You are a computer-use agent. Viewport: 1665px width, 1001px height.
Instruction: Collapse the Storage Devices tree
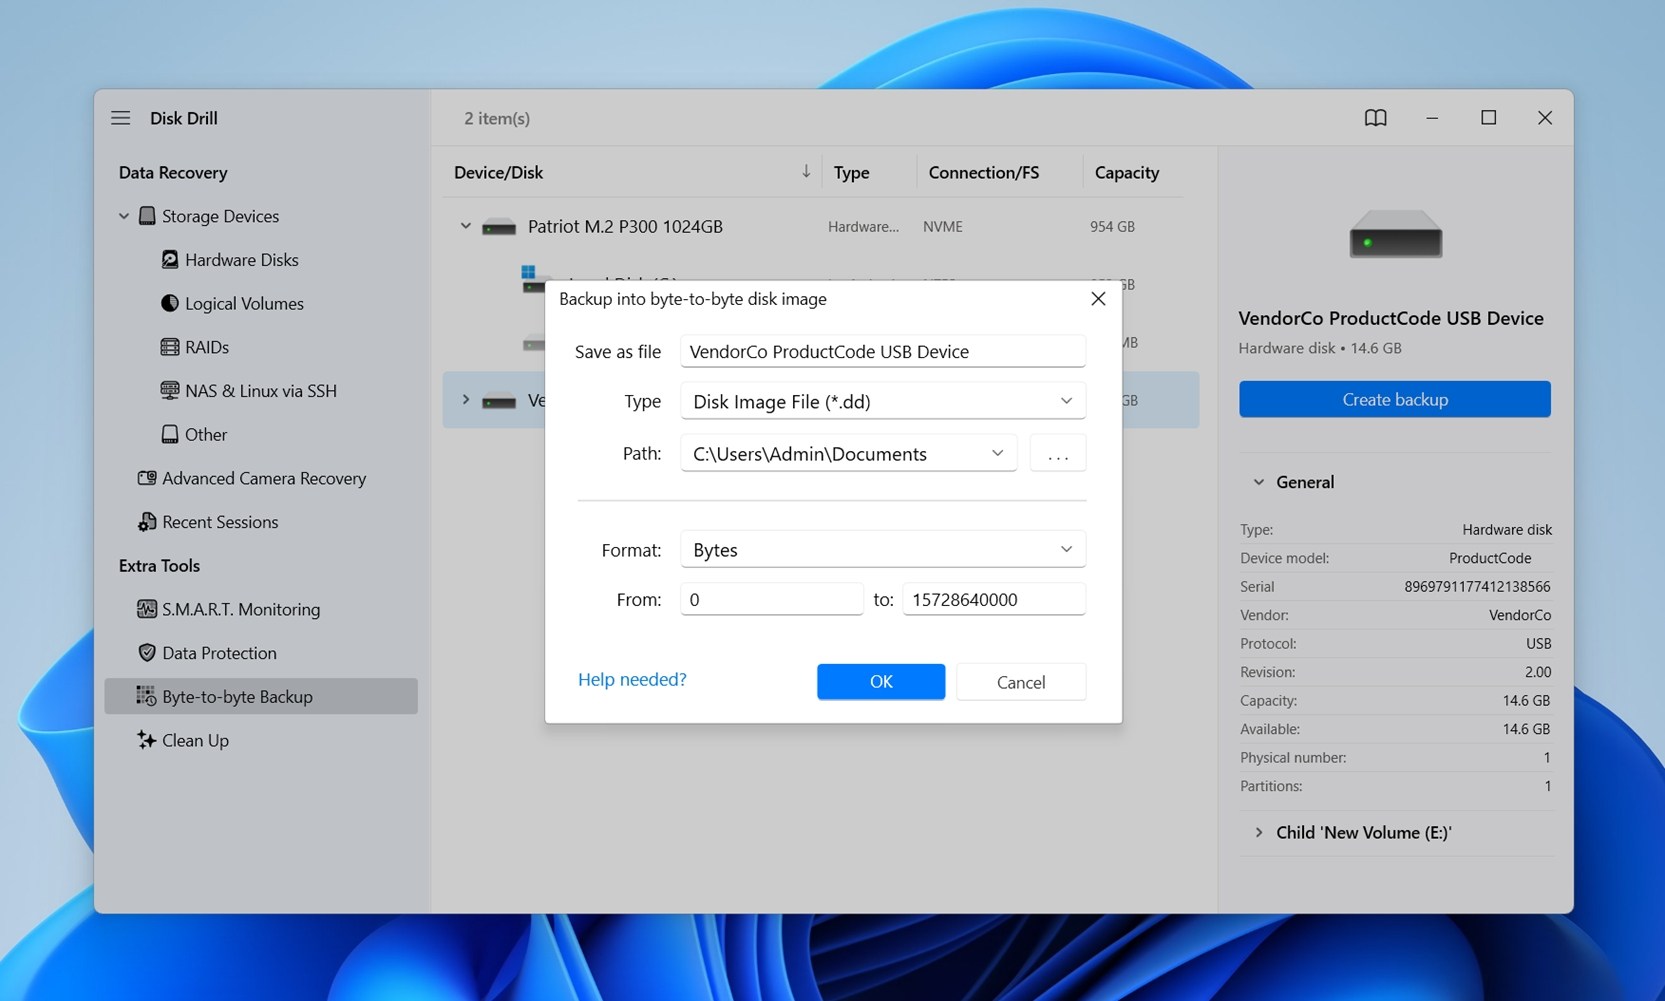124,216
